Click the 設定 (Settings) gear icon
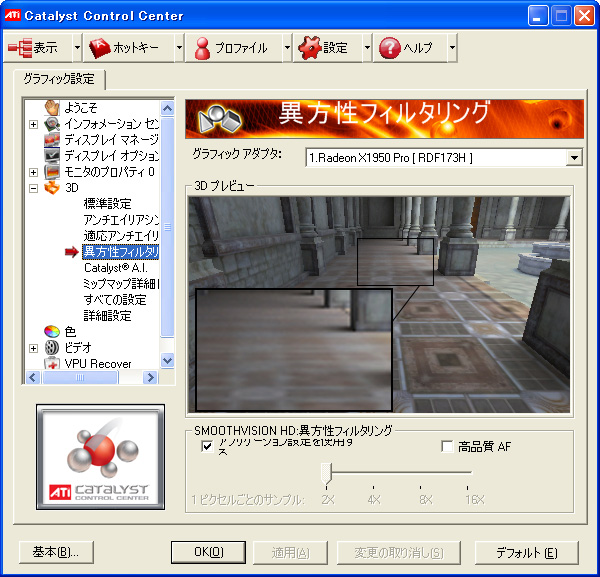Viewport: 600px width, 577px height. (x=310, y=47)
